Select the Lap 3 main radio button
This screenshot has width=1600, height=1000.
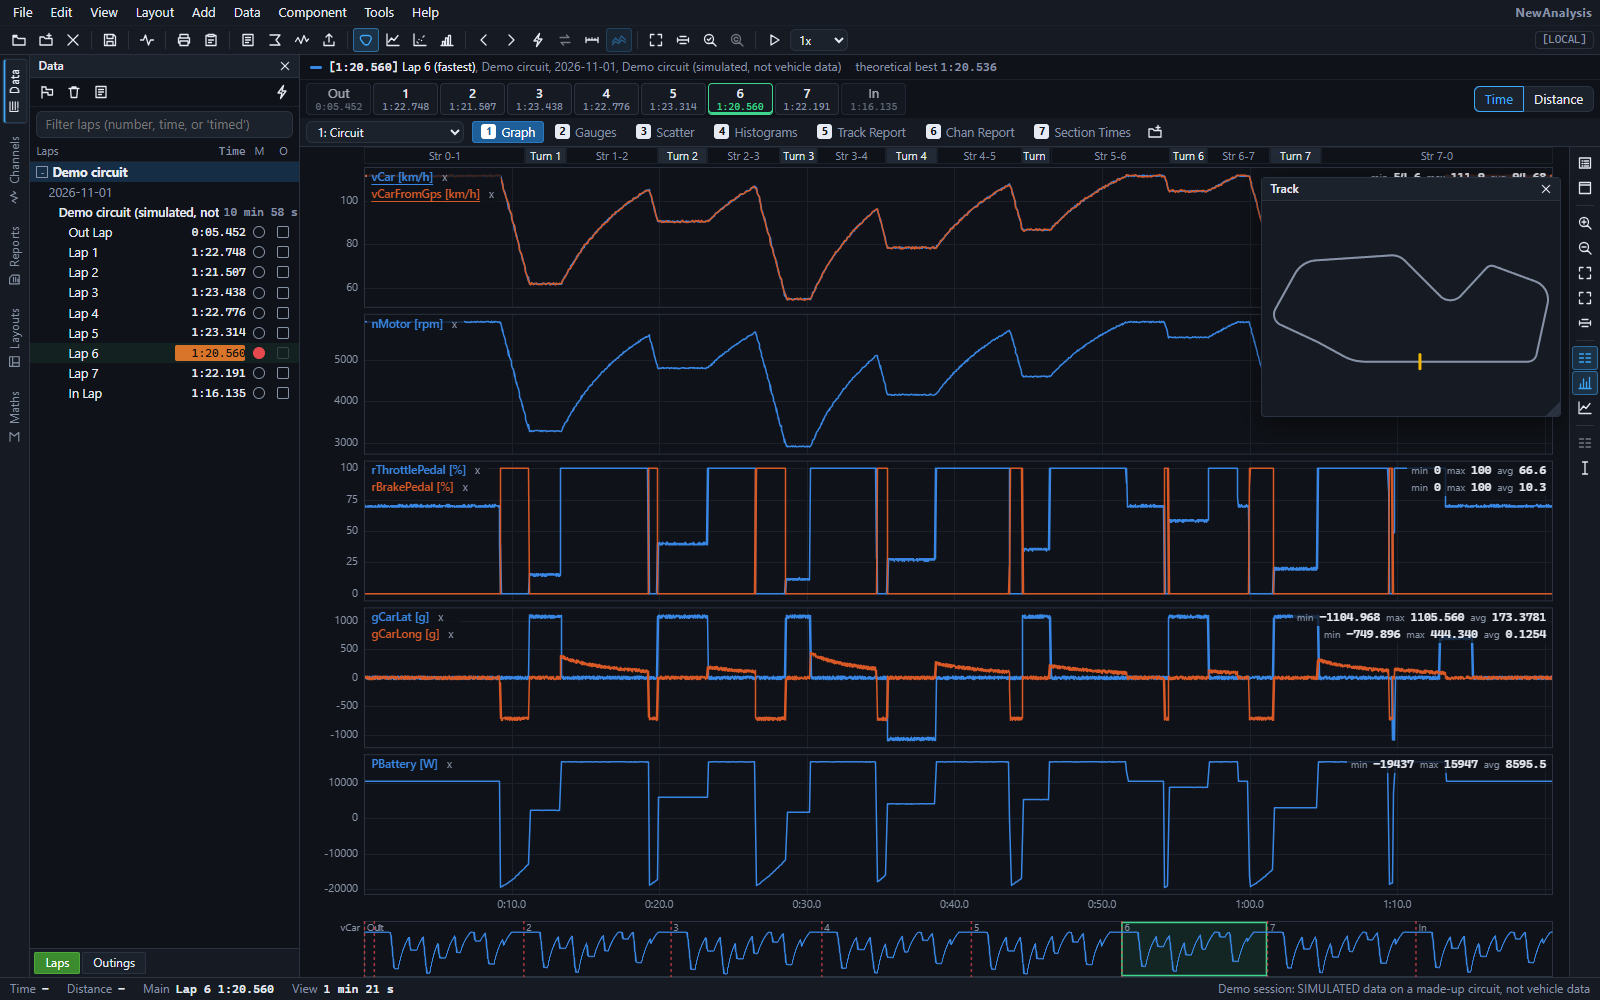[259, 293]
